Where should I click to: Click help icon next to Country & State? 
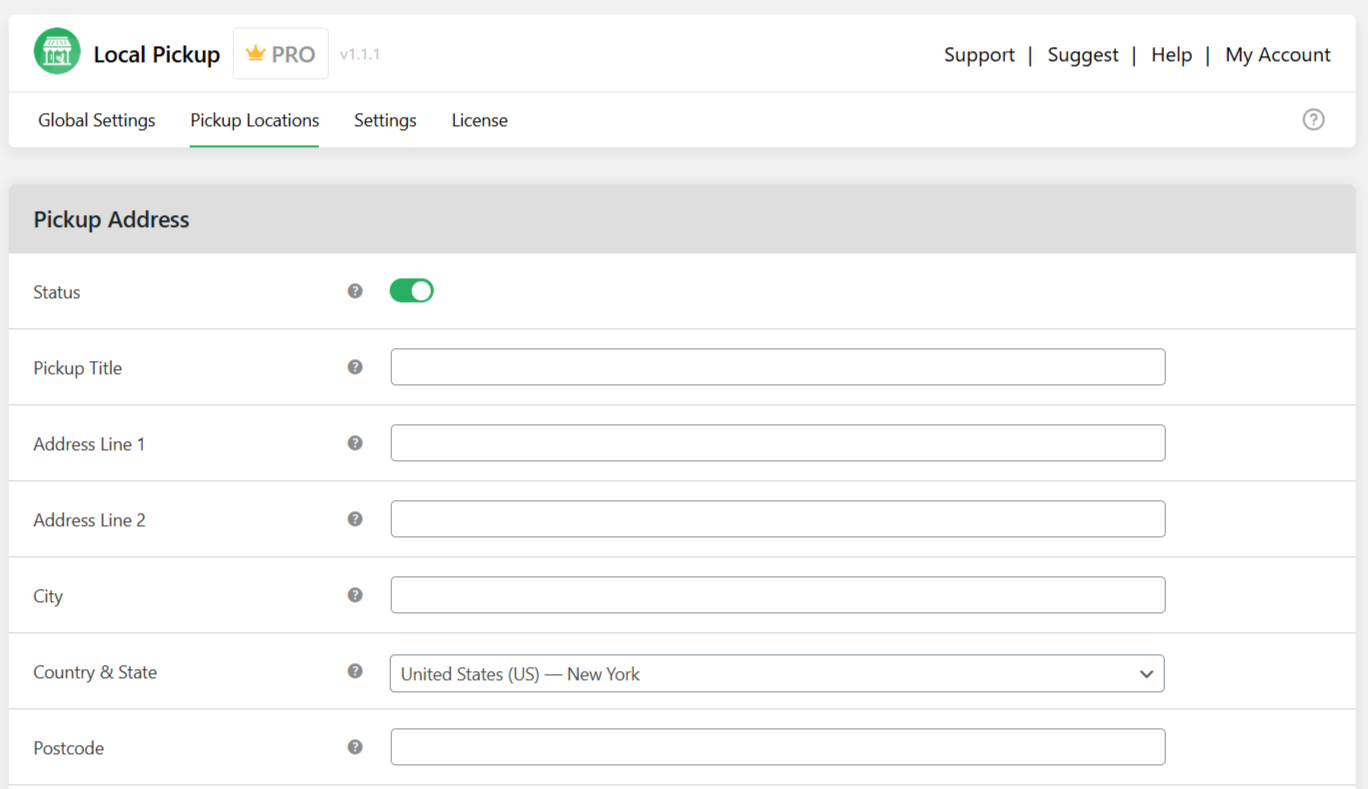point(355,671)
